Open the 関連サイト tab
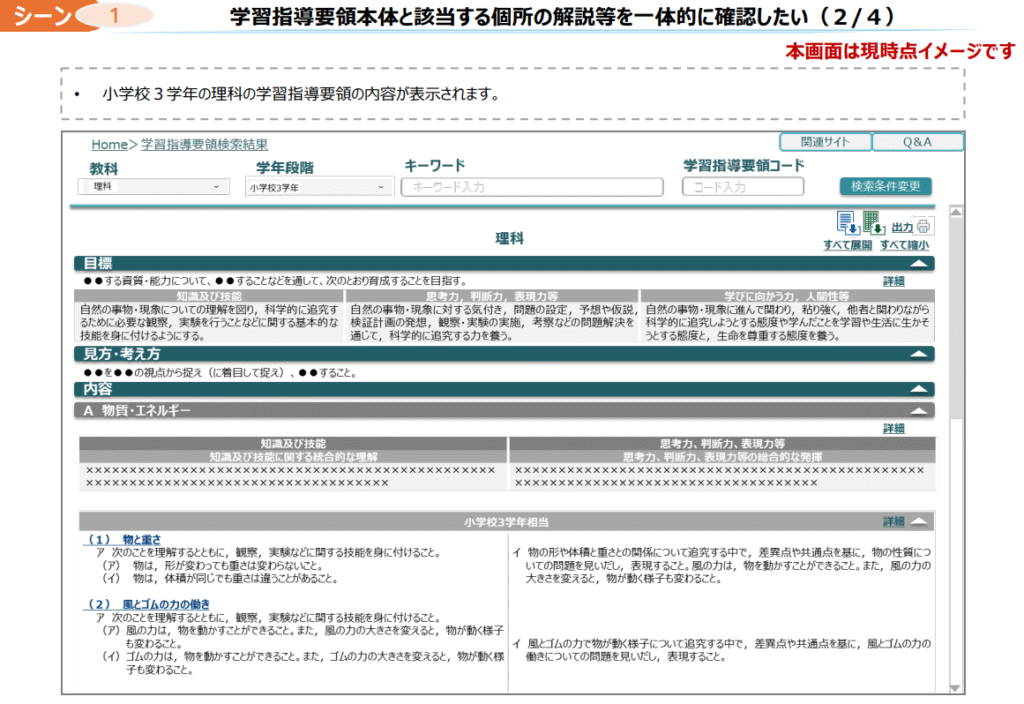1024x704 pixels. pos(825,142)
